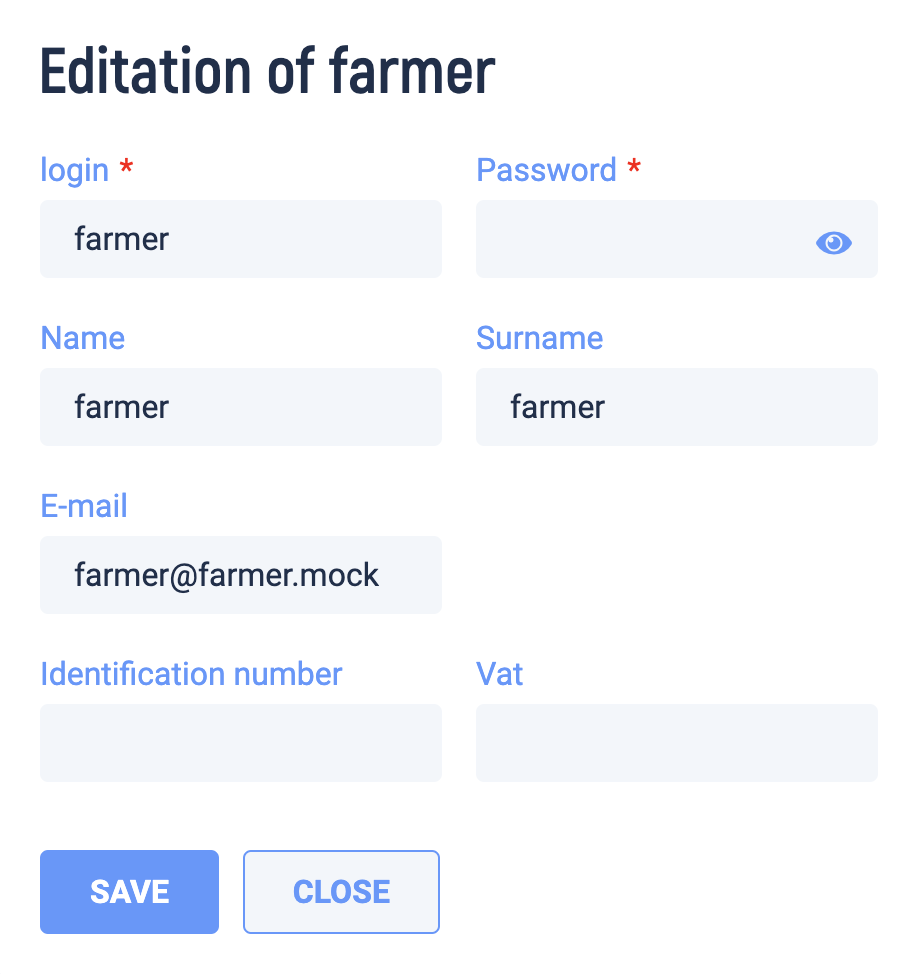The width and height of the screenshot is (922, 974).
Task: Click the CLOSE button
Action: pyautogui.click(x=341, y=891)
